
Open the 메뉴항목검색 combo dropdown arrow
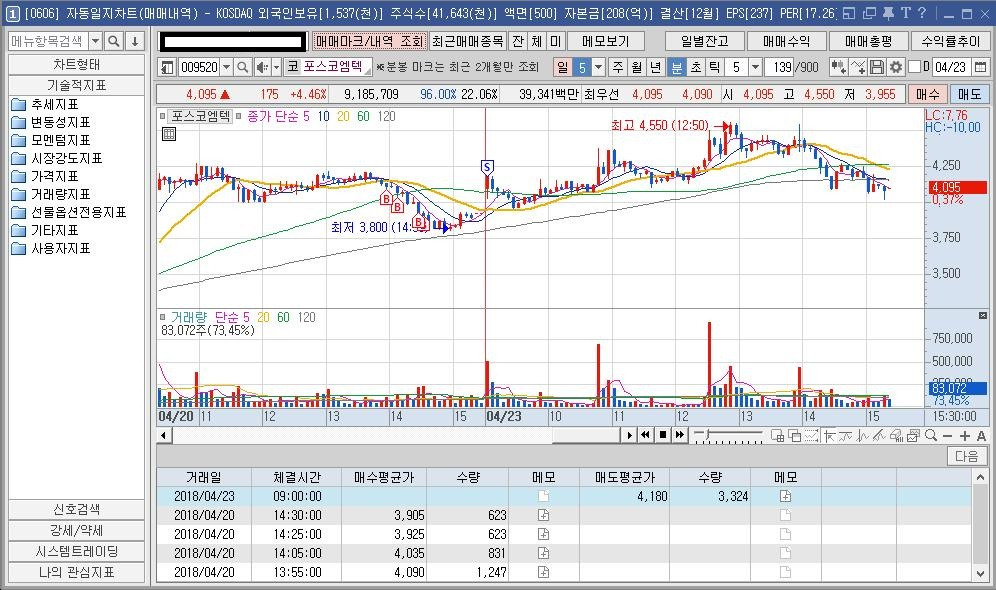(x=95, y=41)
